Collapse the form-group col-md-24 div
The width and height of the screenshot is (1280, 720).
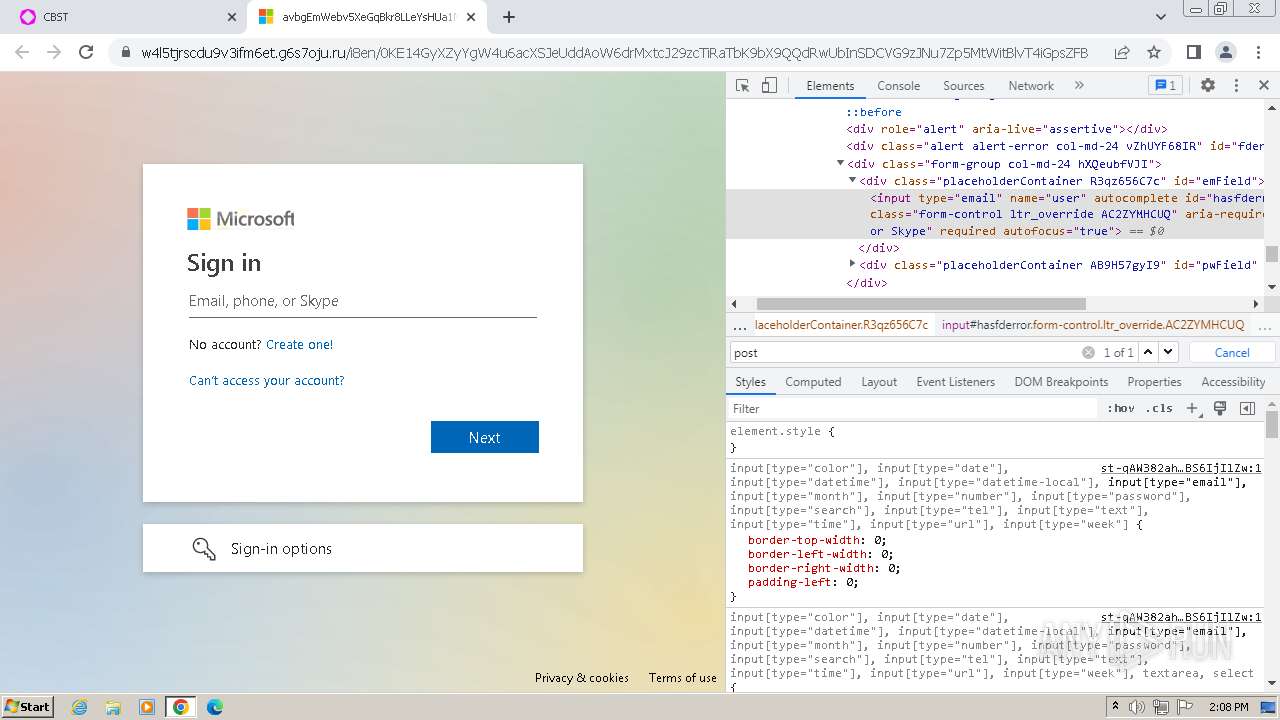point(840,163)
